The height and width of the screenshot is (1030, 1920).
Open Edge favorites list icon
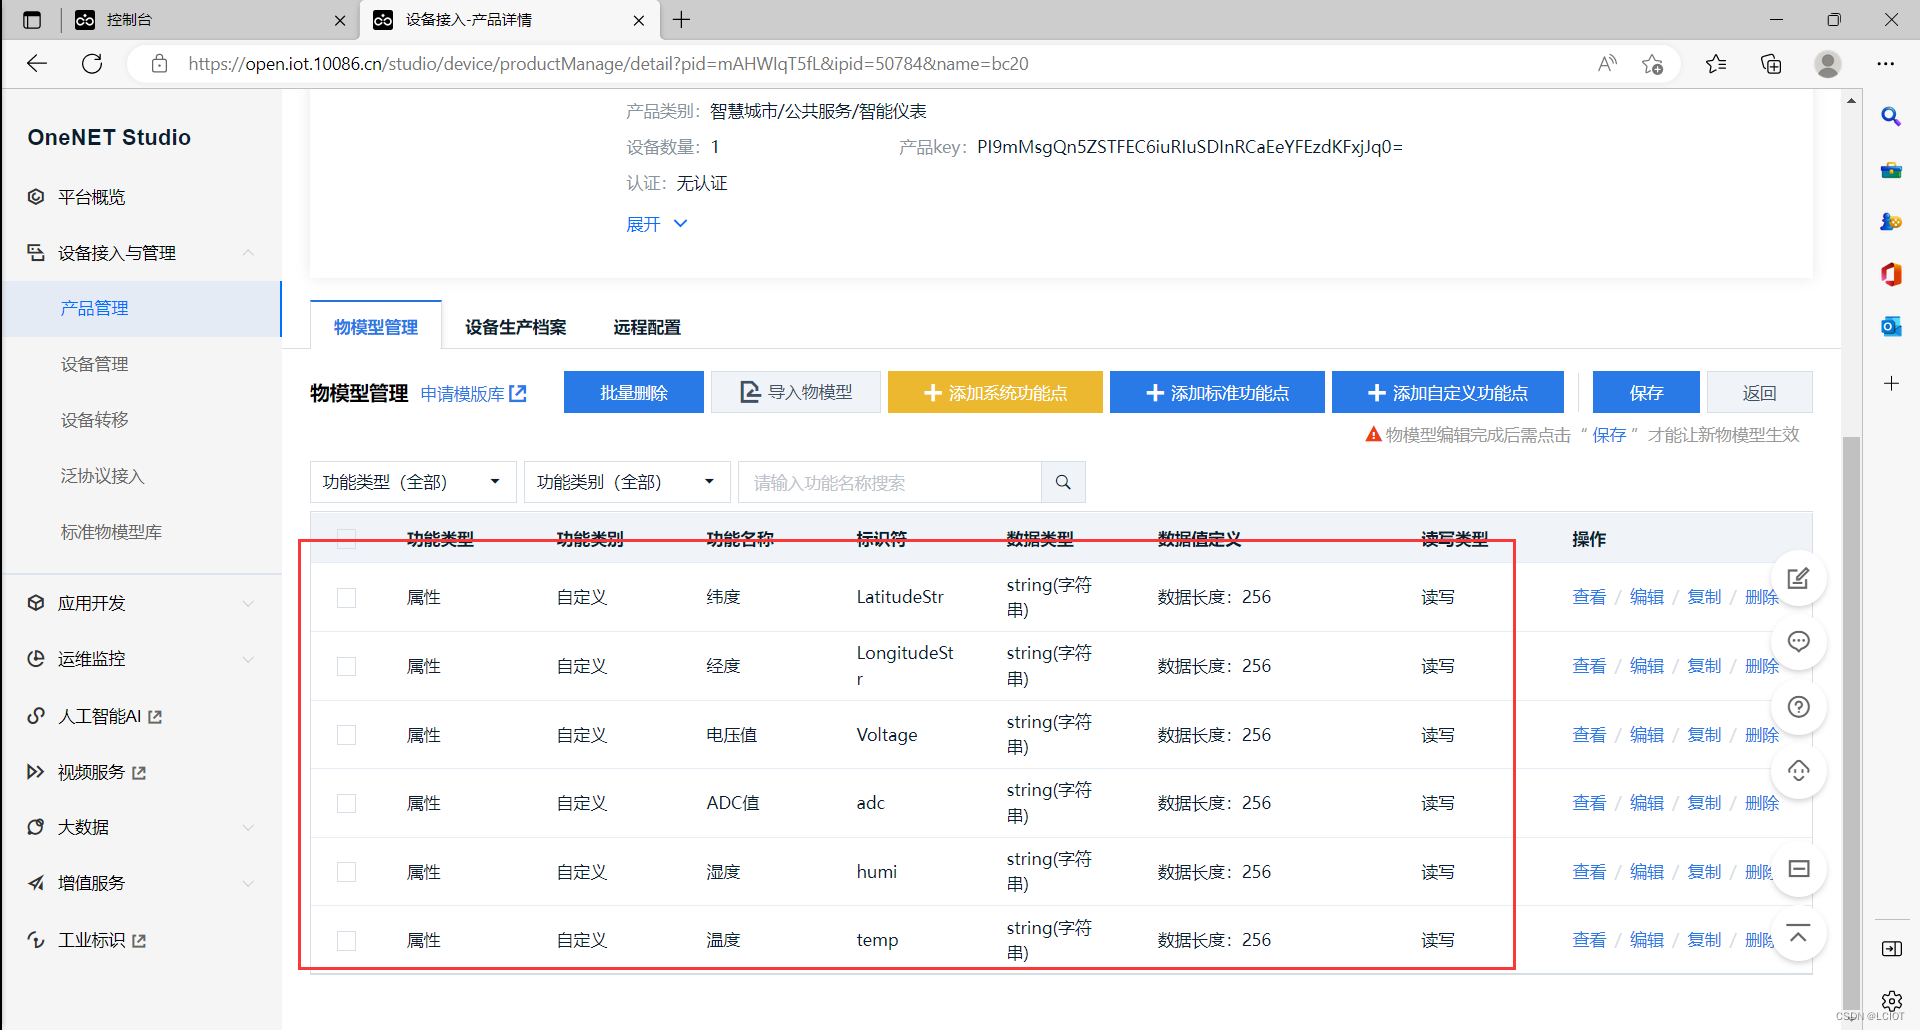pos(1716,64)
